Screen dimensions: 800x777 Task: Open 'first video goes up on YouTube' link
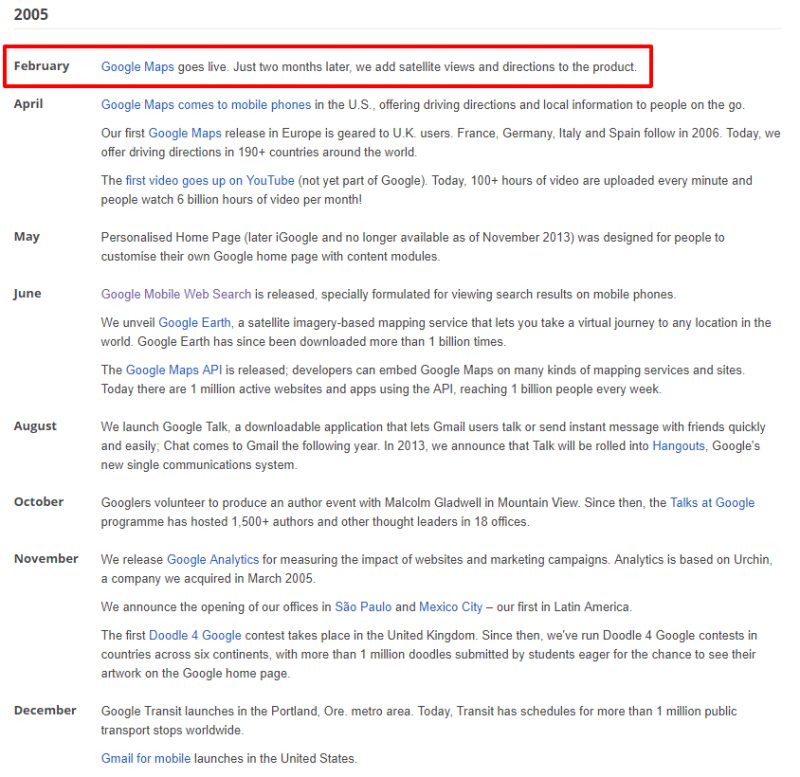(x=210, y=181)
